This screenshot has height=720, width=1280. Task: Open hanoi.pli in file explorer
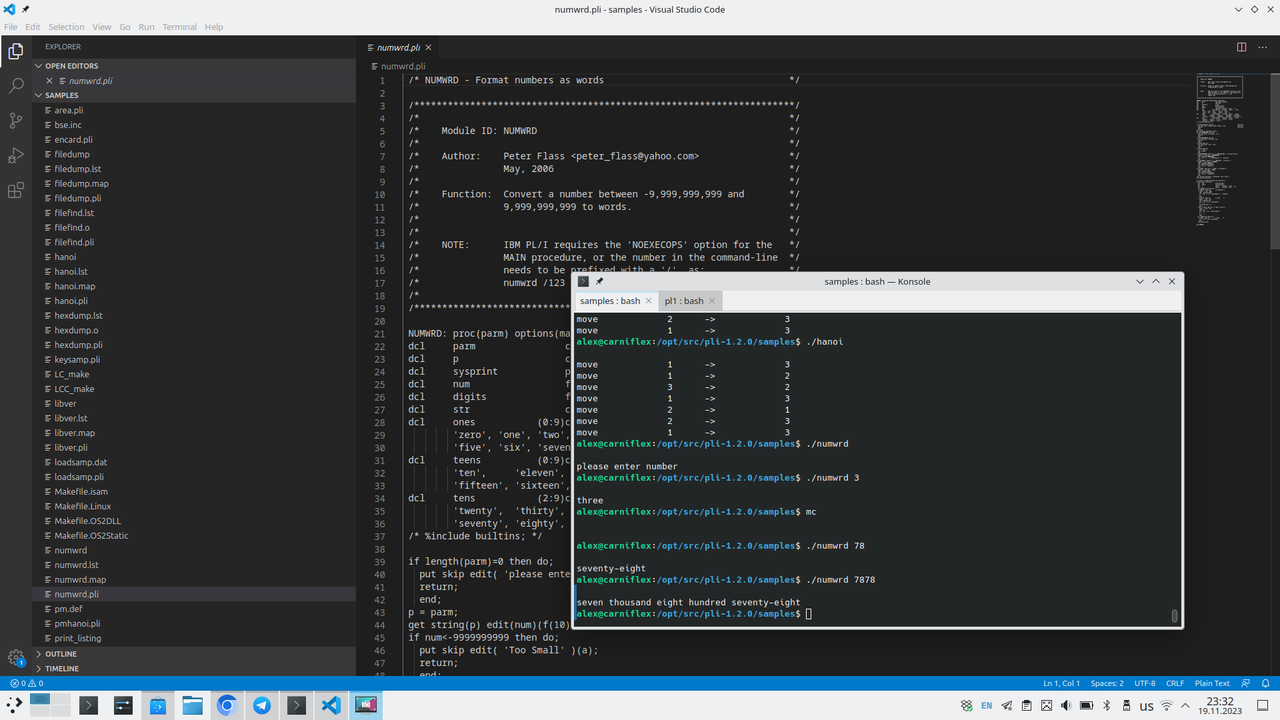pyautogui.click(x=195, y=301)
